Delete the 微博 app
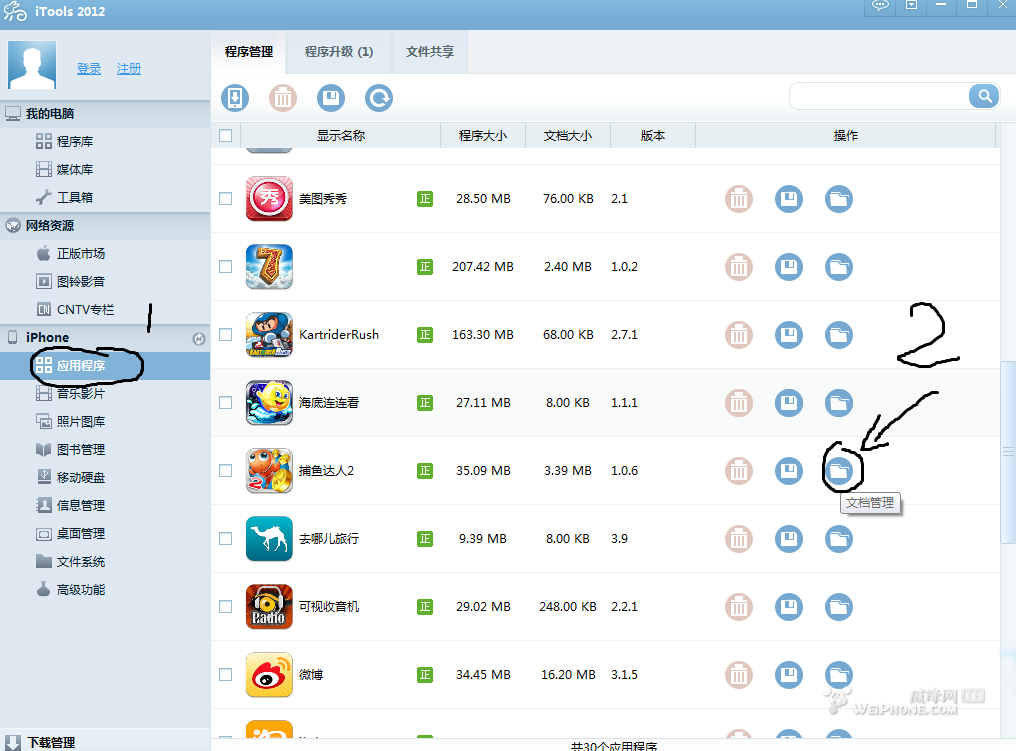The height and width of the screenshot is (751, 1016). click(x=739, y=675)
